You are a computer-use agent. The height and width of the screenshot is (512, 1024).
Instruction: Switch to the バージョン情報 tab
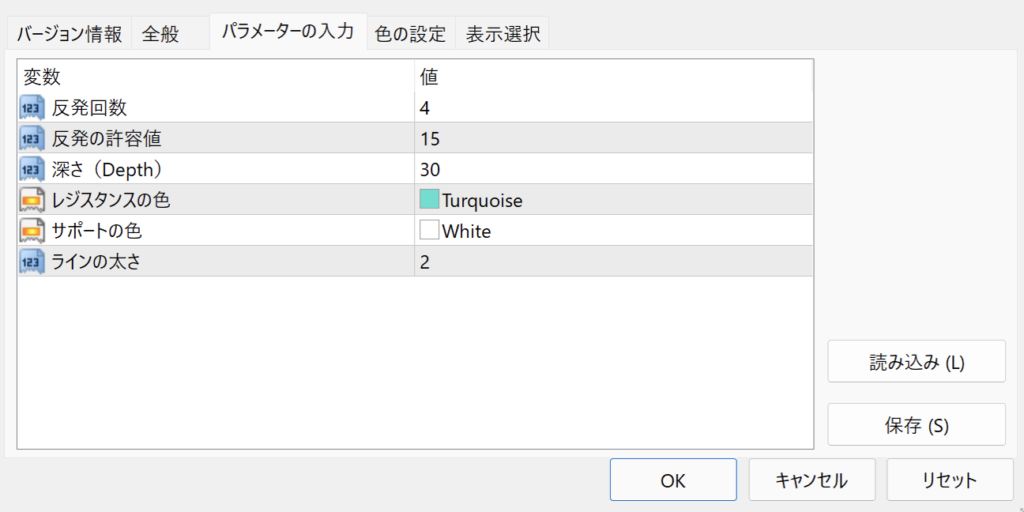(x=69, y=34)
